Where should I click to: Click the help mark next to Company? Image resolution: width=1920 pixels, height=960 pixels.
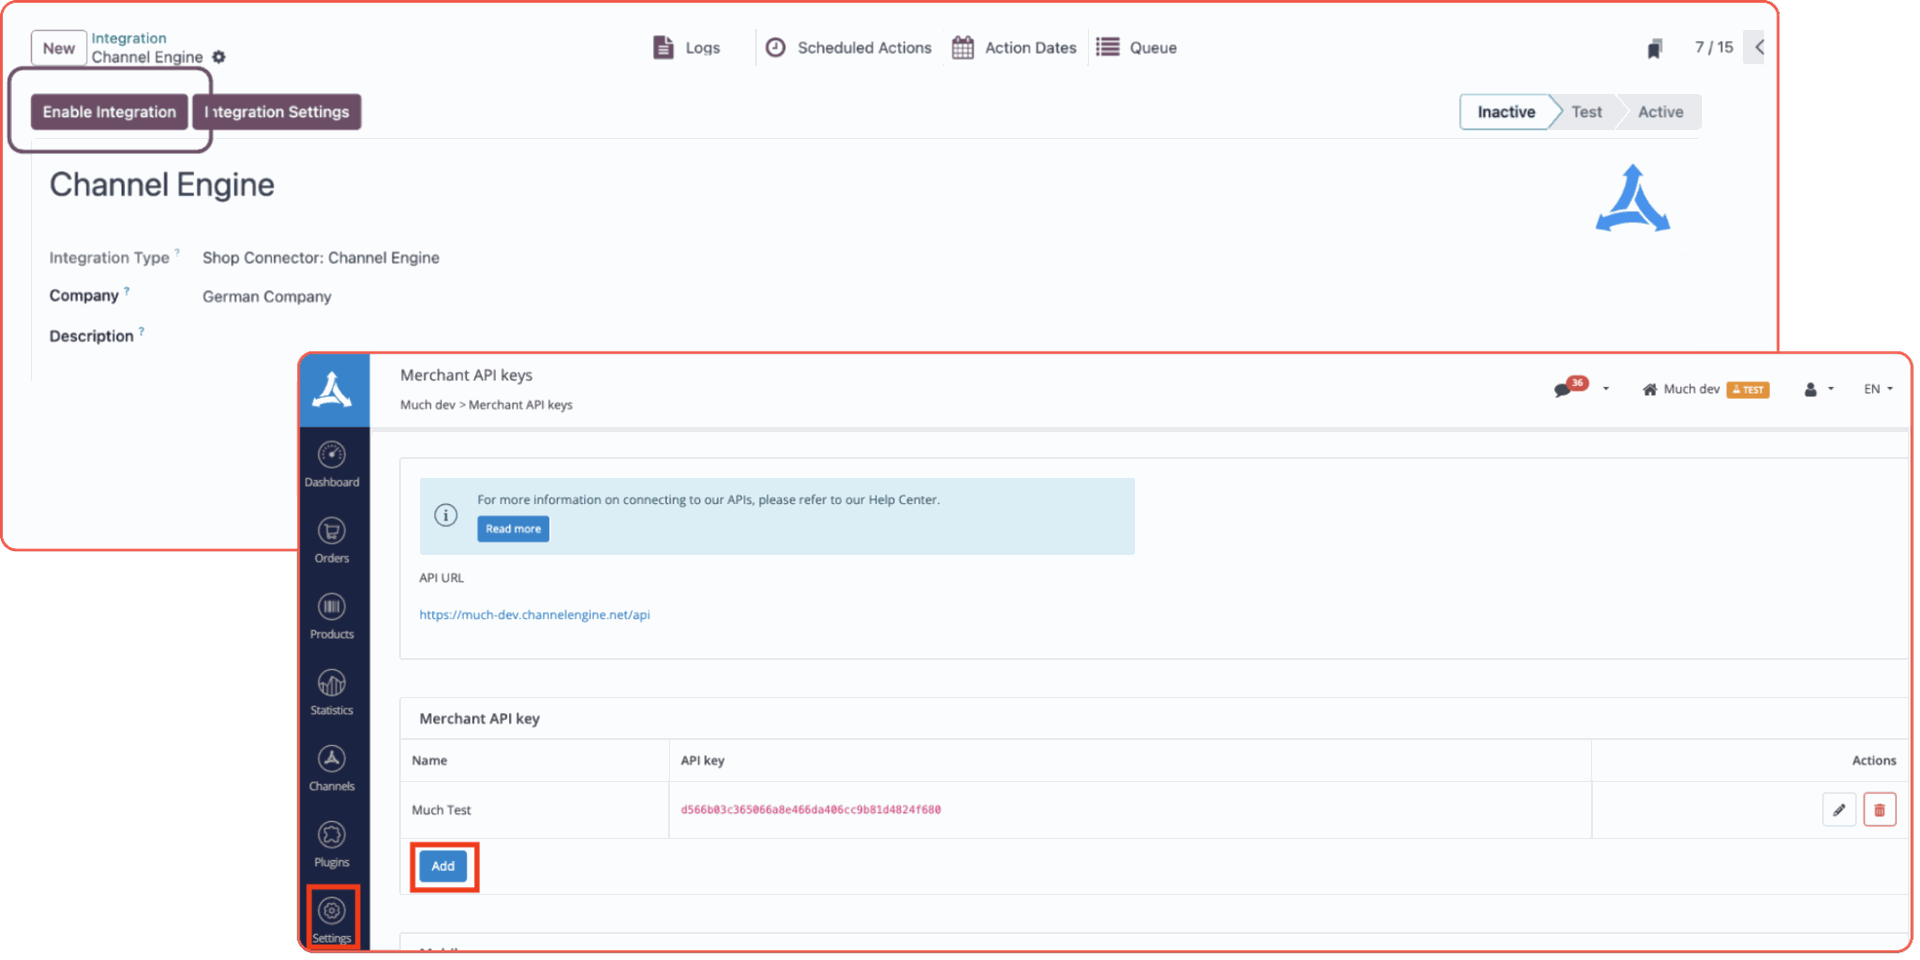pos(127,291)
